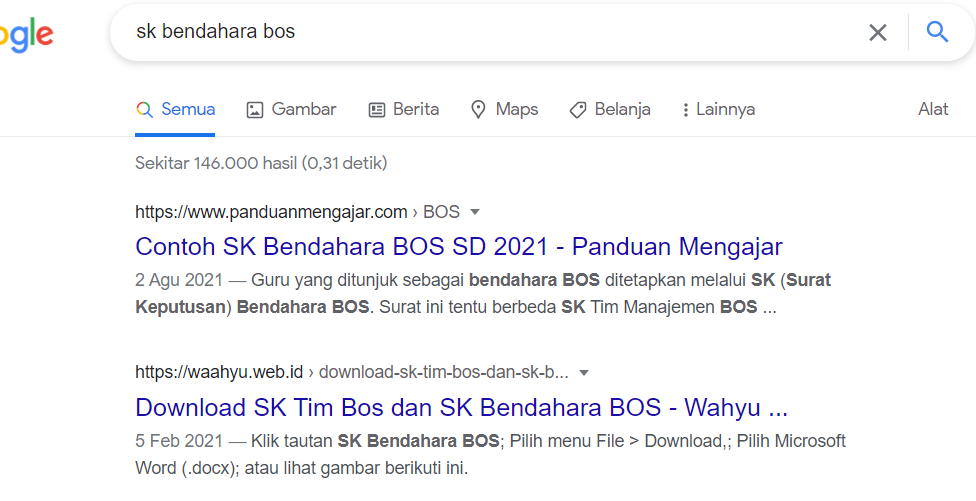Open 'Download SK Tim Bos' Wahyu result

461,407
